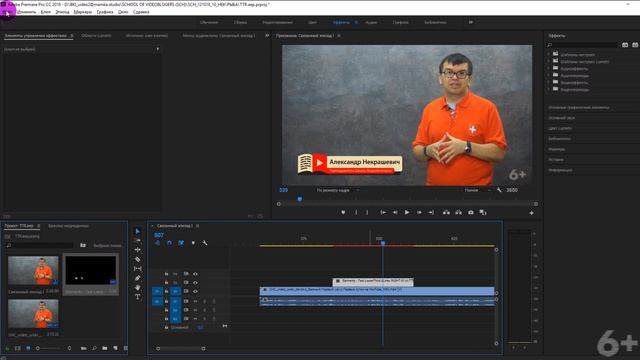Open playback resolution dropdown Полное
This screenshot has height=360, width=640.
477,190
